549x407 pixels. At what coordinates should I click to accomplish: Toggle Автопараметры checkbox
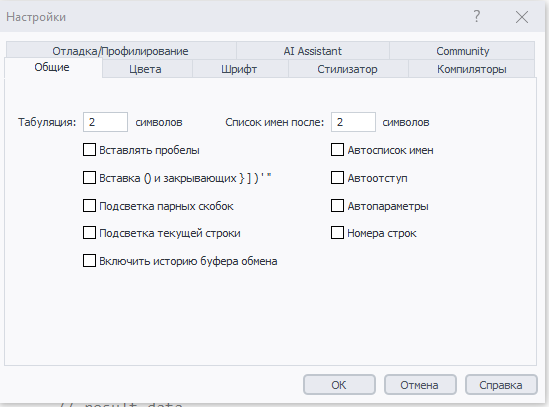coord(337,206)
